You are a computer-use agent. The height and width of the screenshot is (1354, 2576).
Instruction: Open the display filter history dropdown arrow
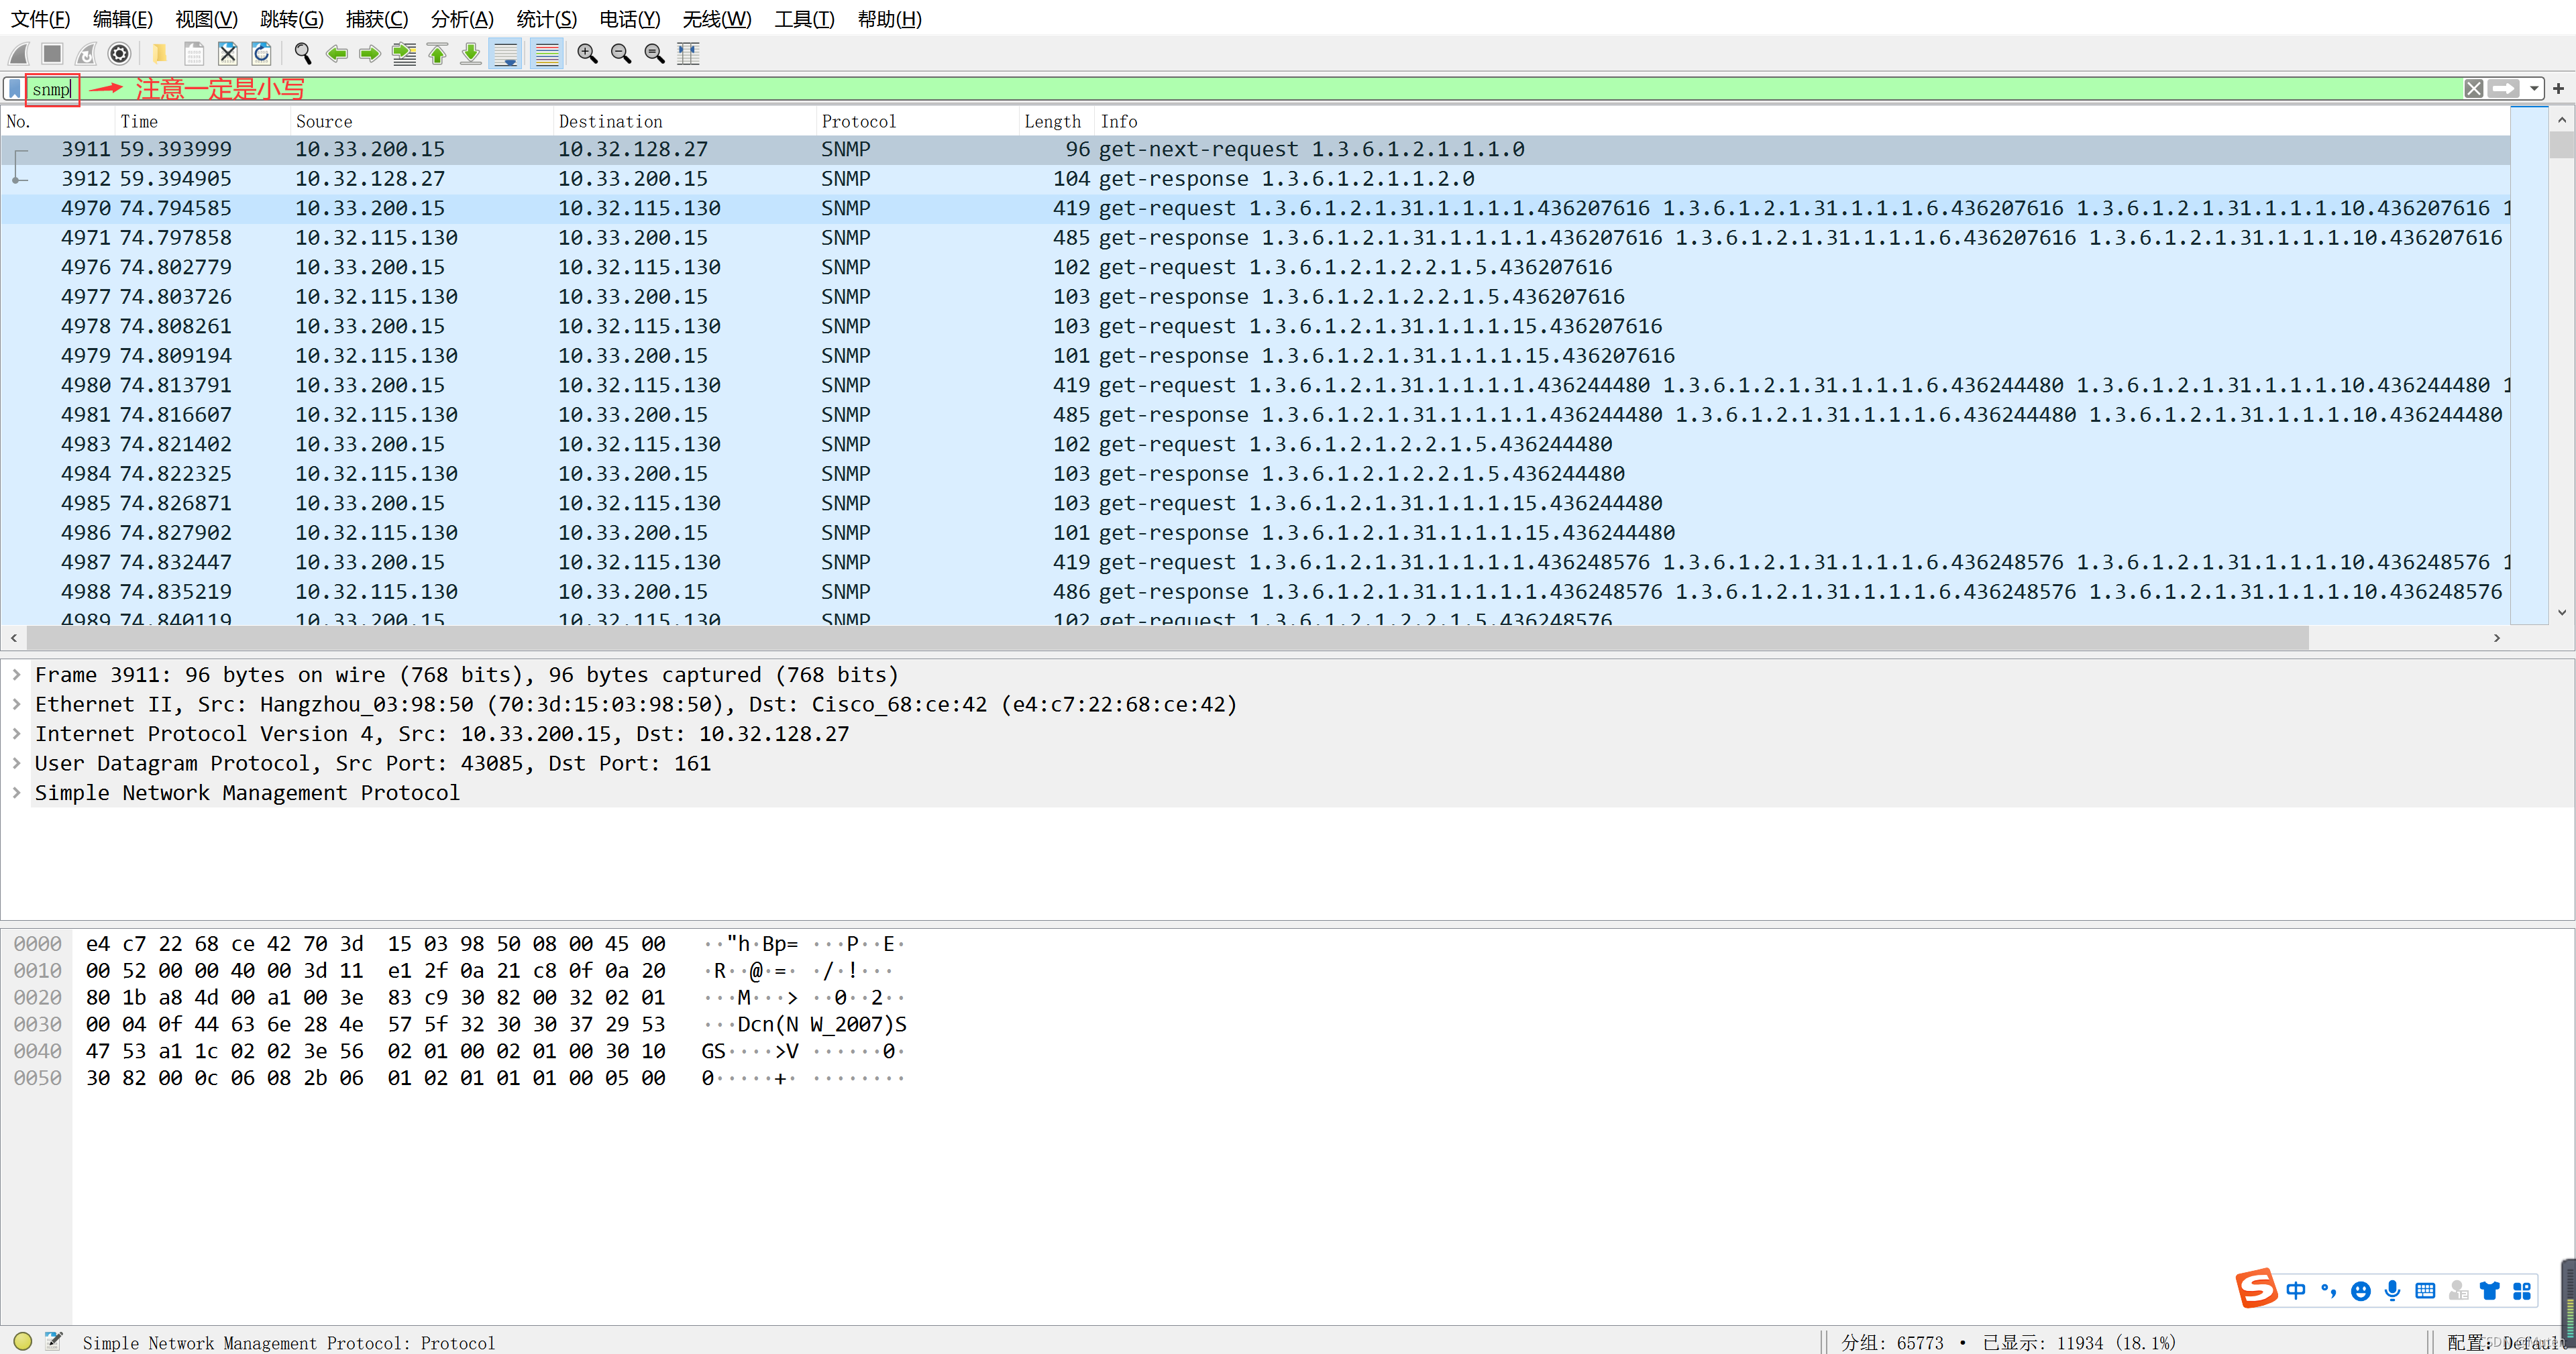pos(2534,89)
